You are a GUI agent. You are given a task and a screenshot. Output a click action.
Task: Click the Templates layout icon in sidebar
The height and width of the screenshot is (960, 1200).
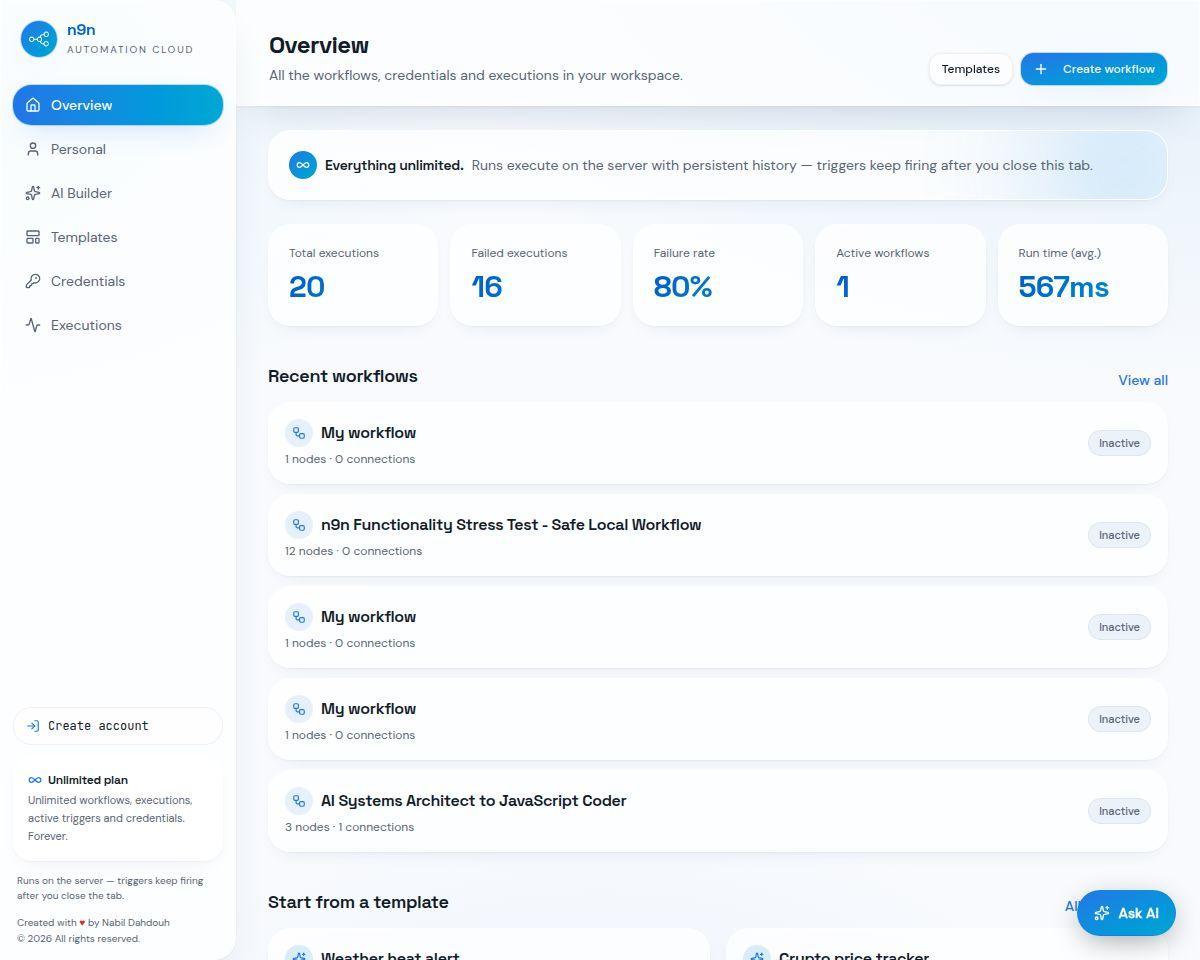tap(33, 237)
